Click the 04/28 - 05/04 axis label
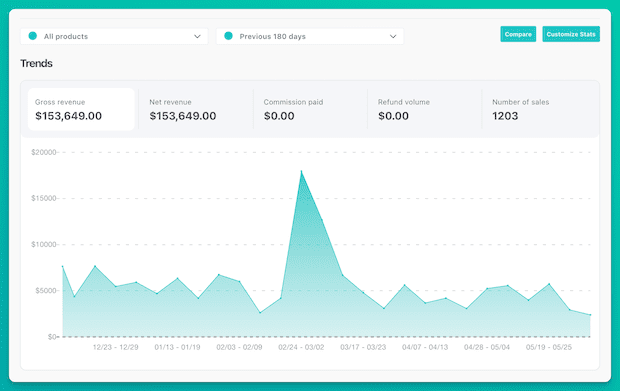The width and height of the screenshot is (620, 391). pos(487,347)
